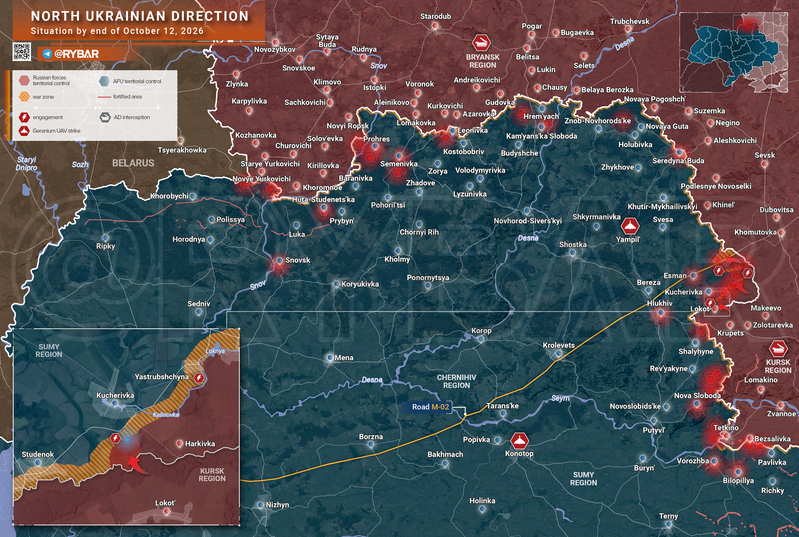Click the Snovsk city marker dot
Viewport: 799px width, 537px height.
279,261
